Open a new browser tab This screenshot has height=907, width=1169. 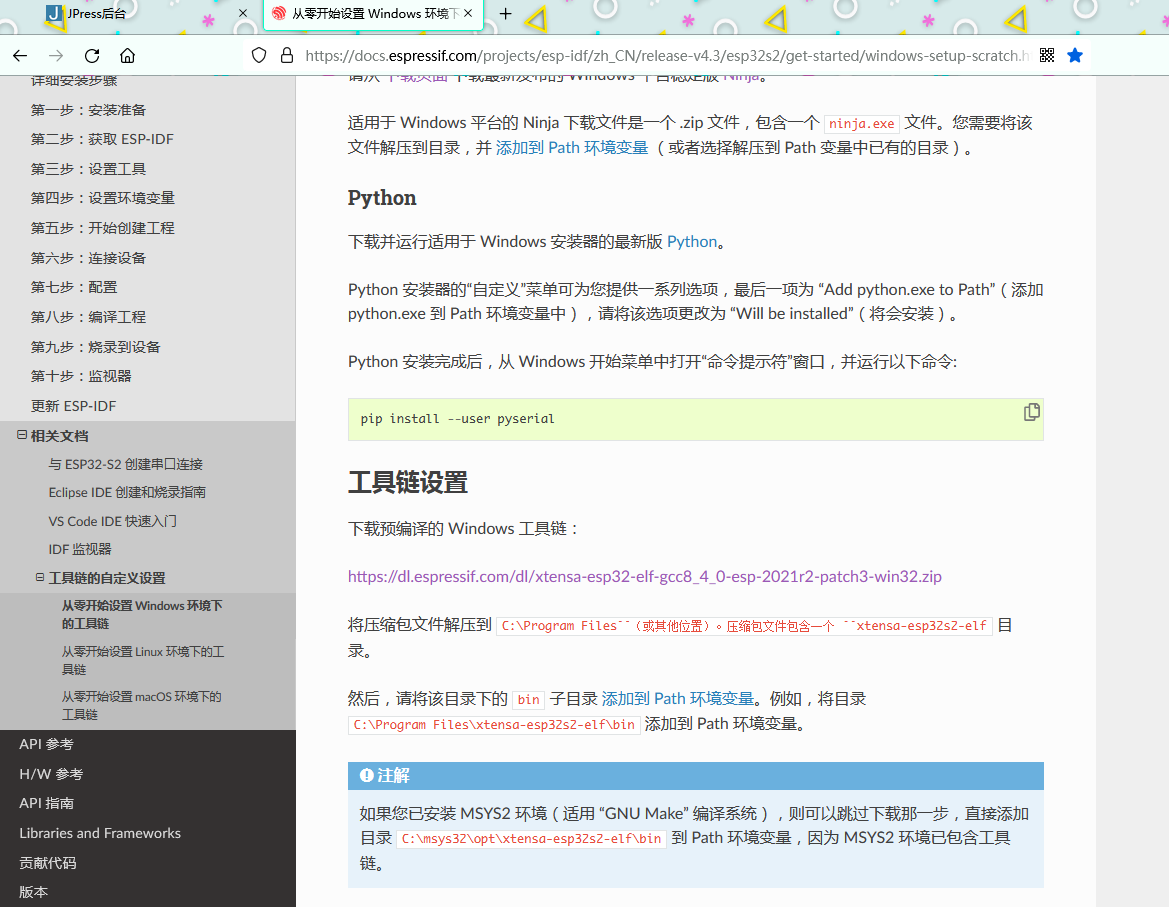coord(505,13)
